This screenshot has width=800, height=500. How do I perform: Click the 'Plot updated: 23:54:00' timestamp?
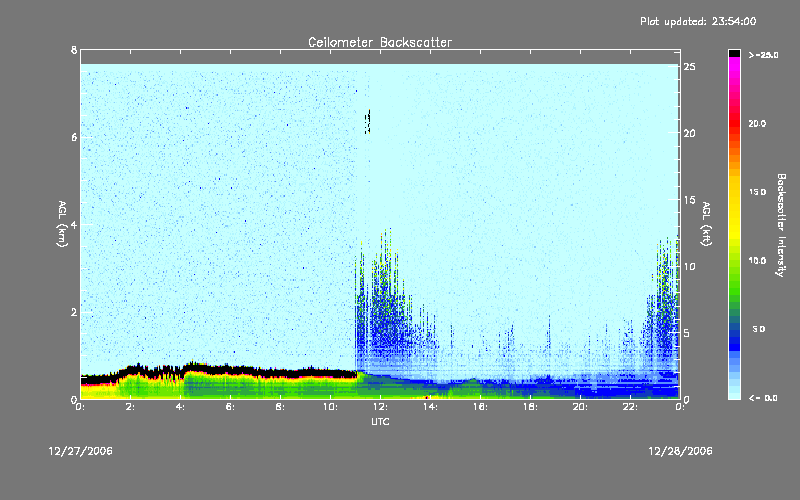(x=698, y=21)
